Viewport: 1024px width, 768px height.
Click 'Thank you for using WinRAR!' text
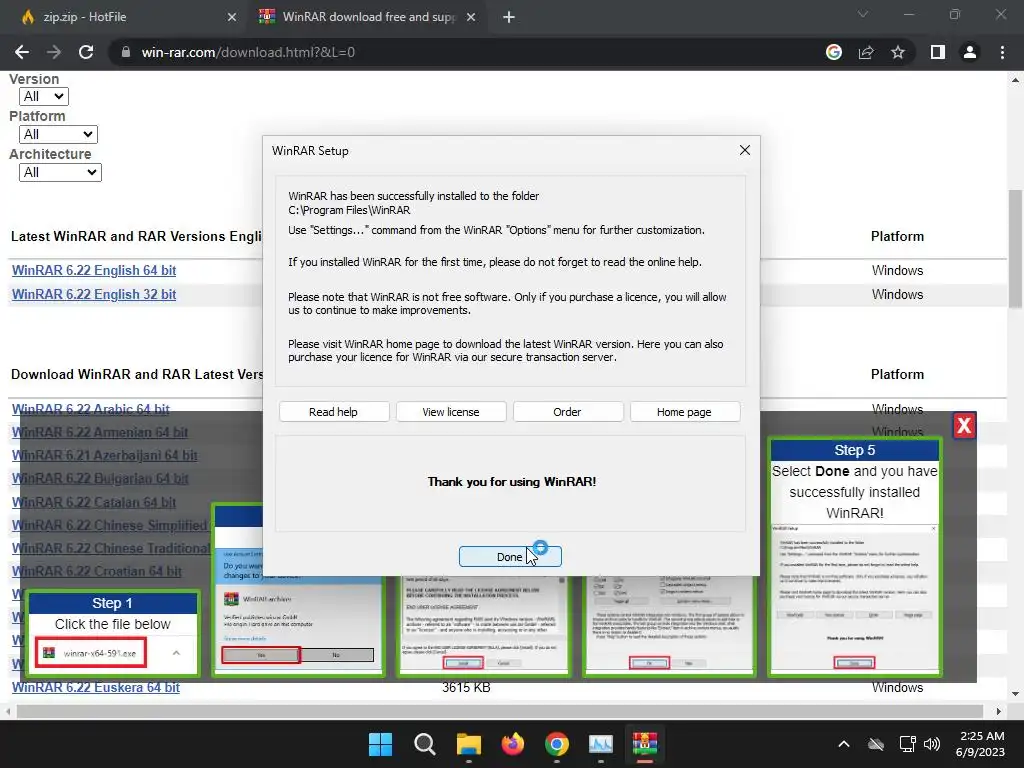(x=512, y=482)
